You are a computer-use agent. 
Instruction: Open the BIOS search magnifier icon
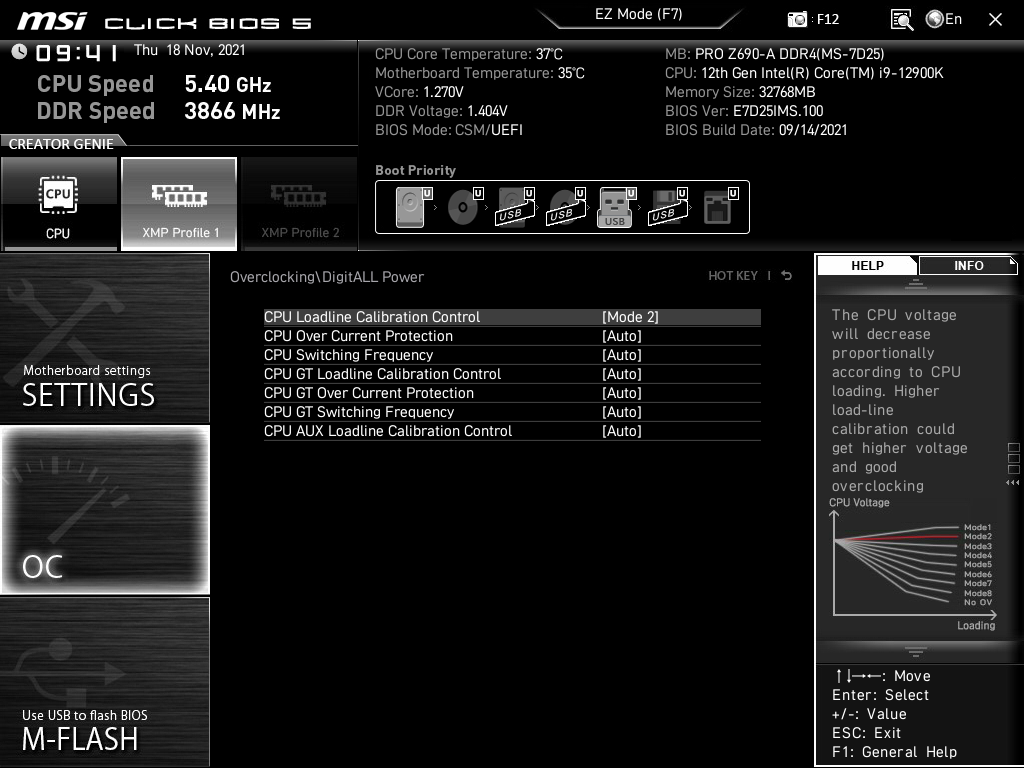coord(901,19)
